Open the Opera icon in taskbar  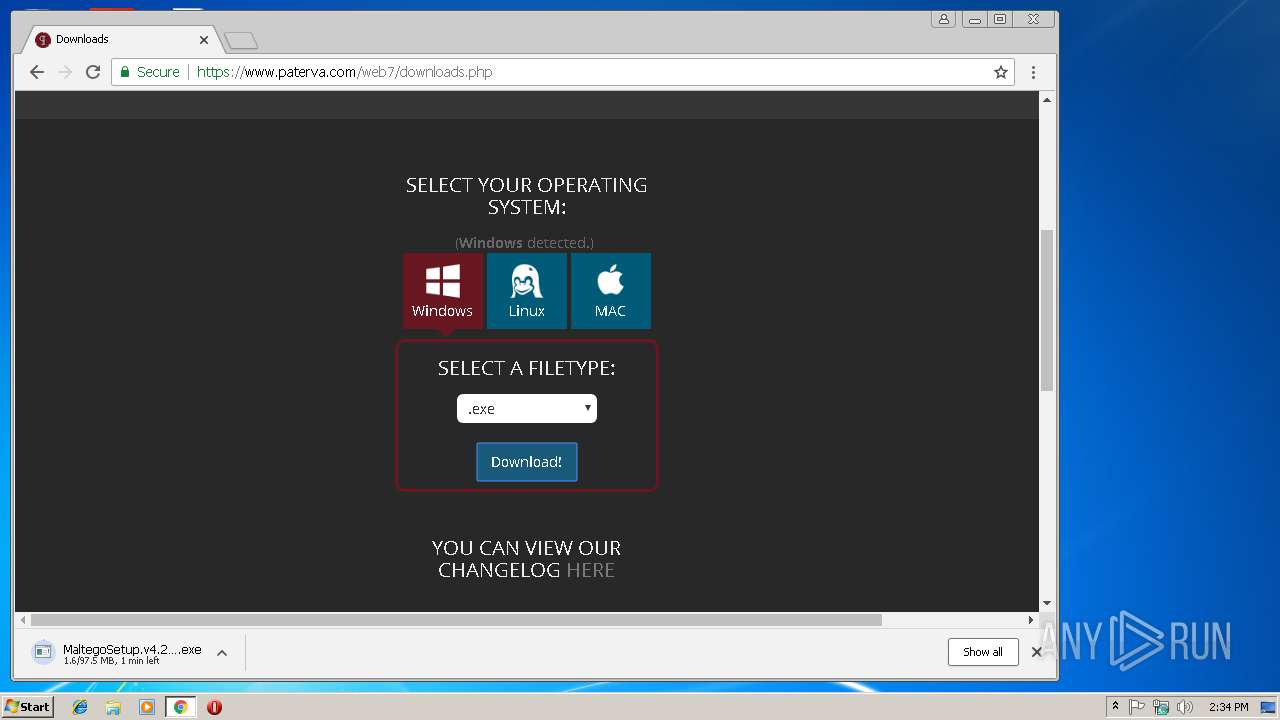(214, 707)
